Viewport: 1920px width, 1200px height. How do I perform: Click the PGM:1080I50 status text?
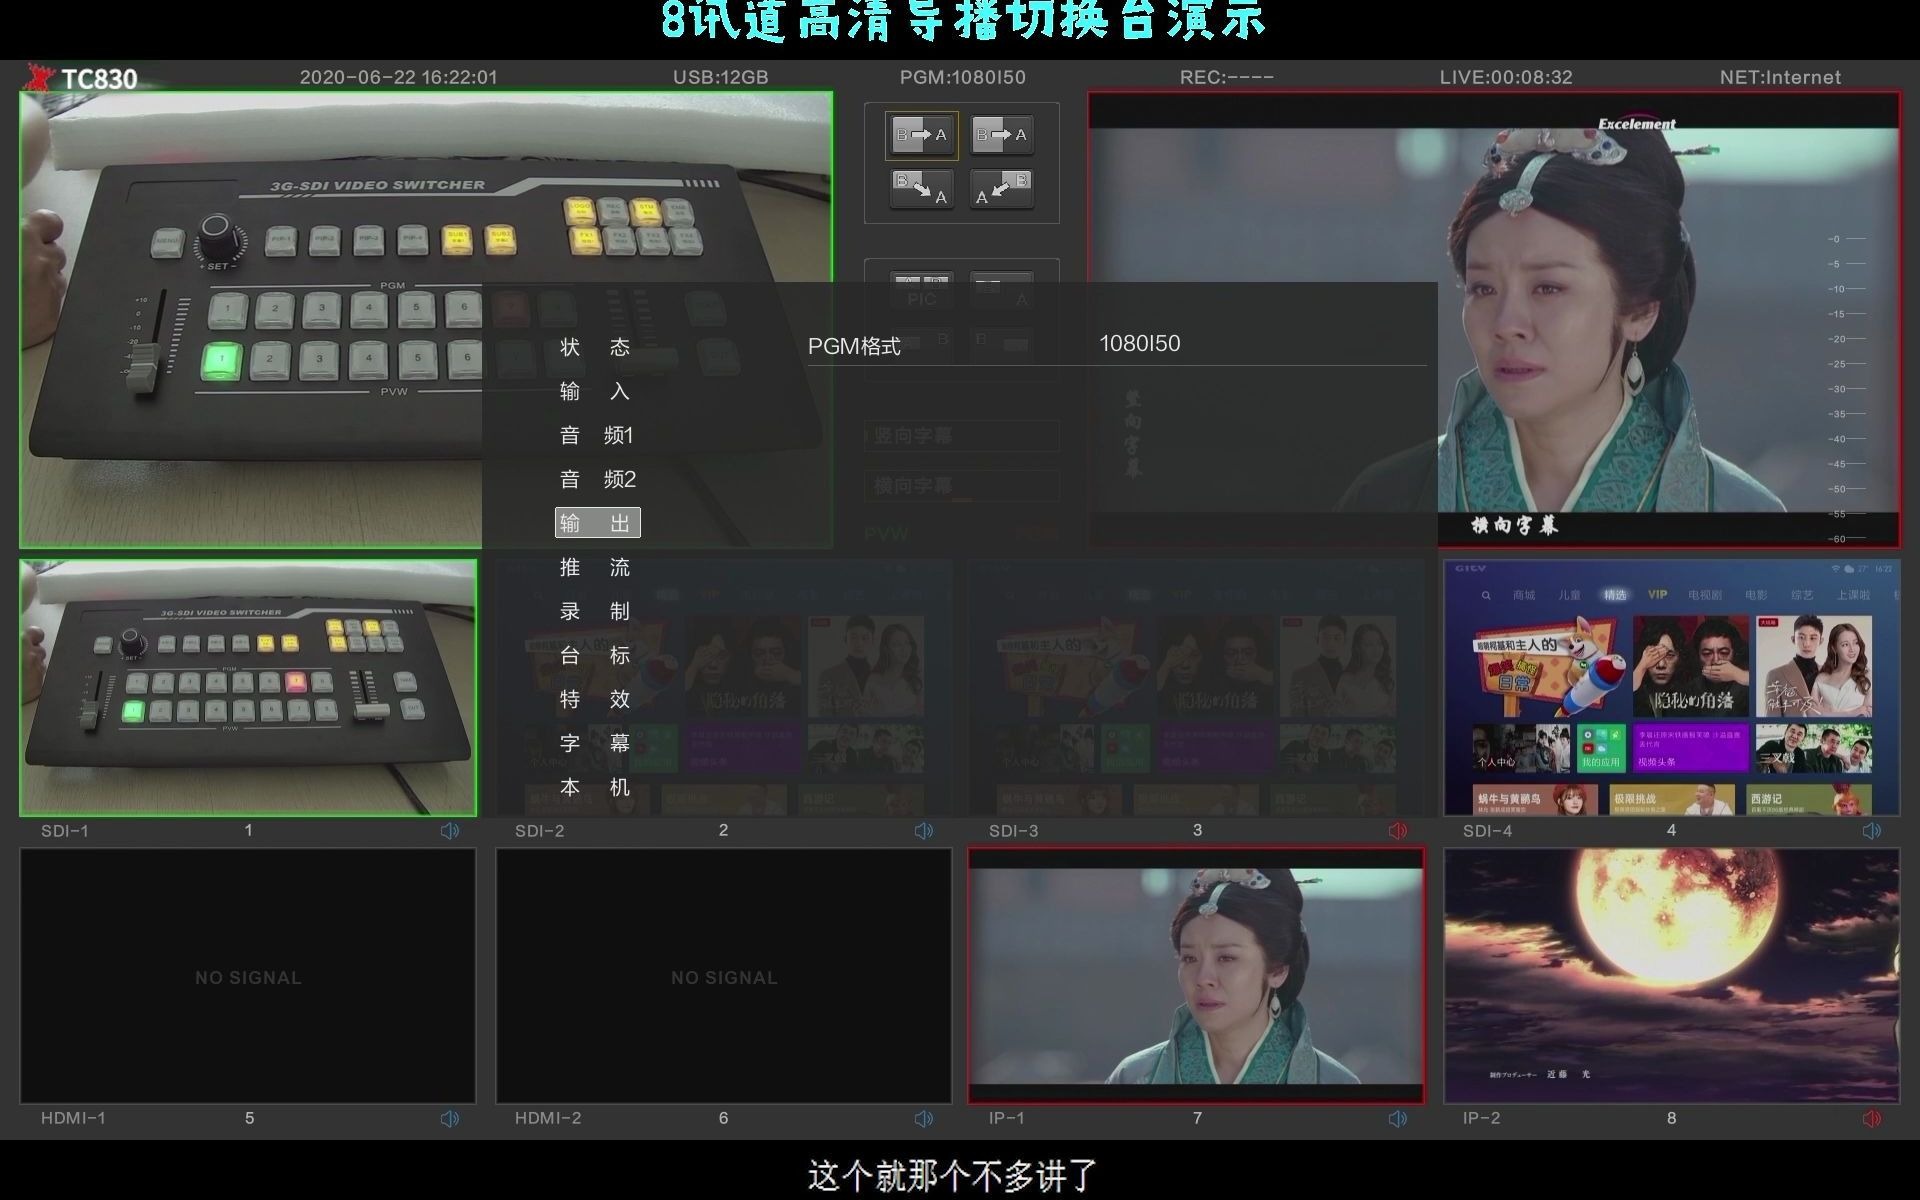[x=962, y=77]
